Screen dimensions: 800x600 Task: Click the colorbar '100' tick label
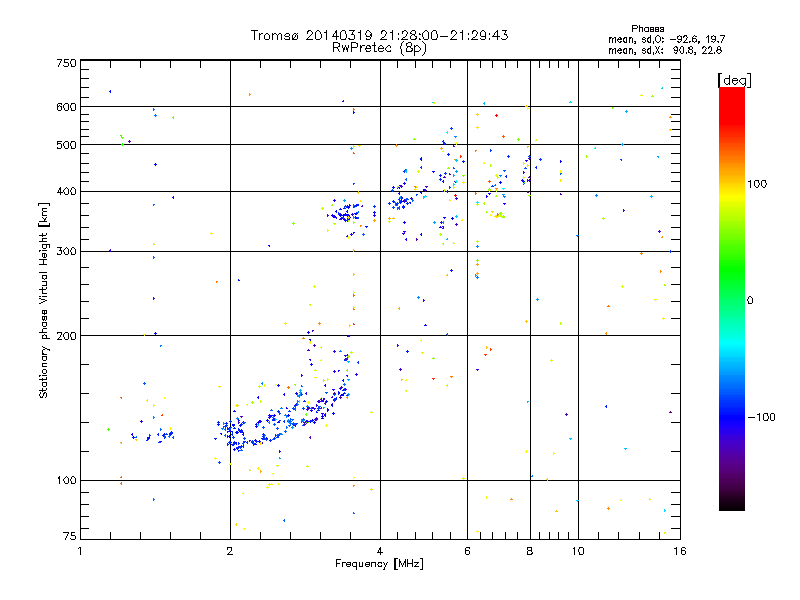coord(757,184)
